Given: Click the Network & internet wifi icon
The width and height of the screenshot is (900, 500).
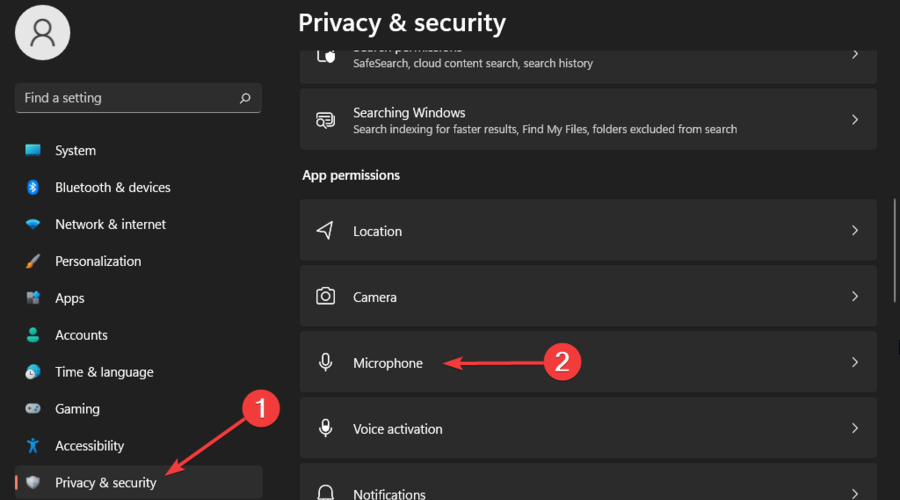Looking at the screenshot, I should pos(33,225).
